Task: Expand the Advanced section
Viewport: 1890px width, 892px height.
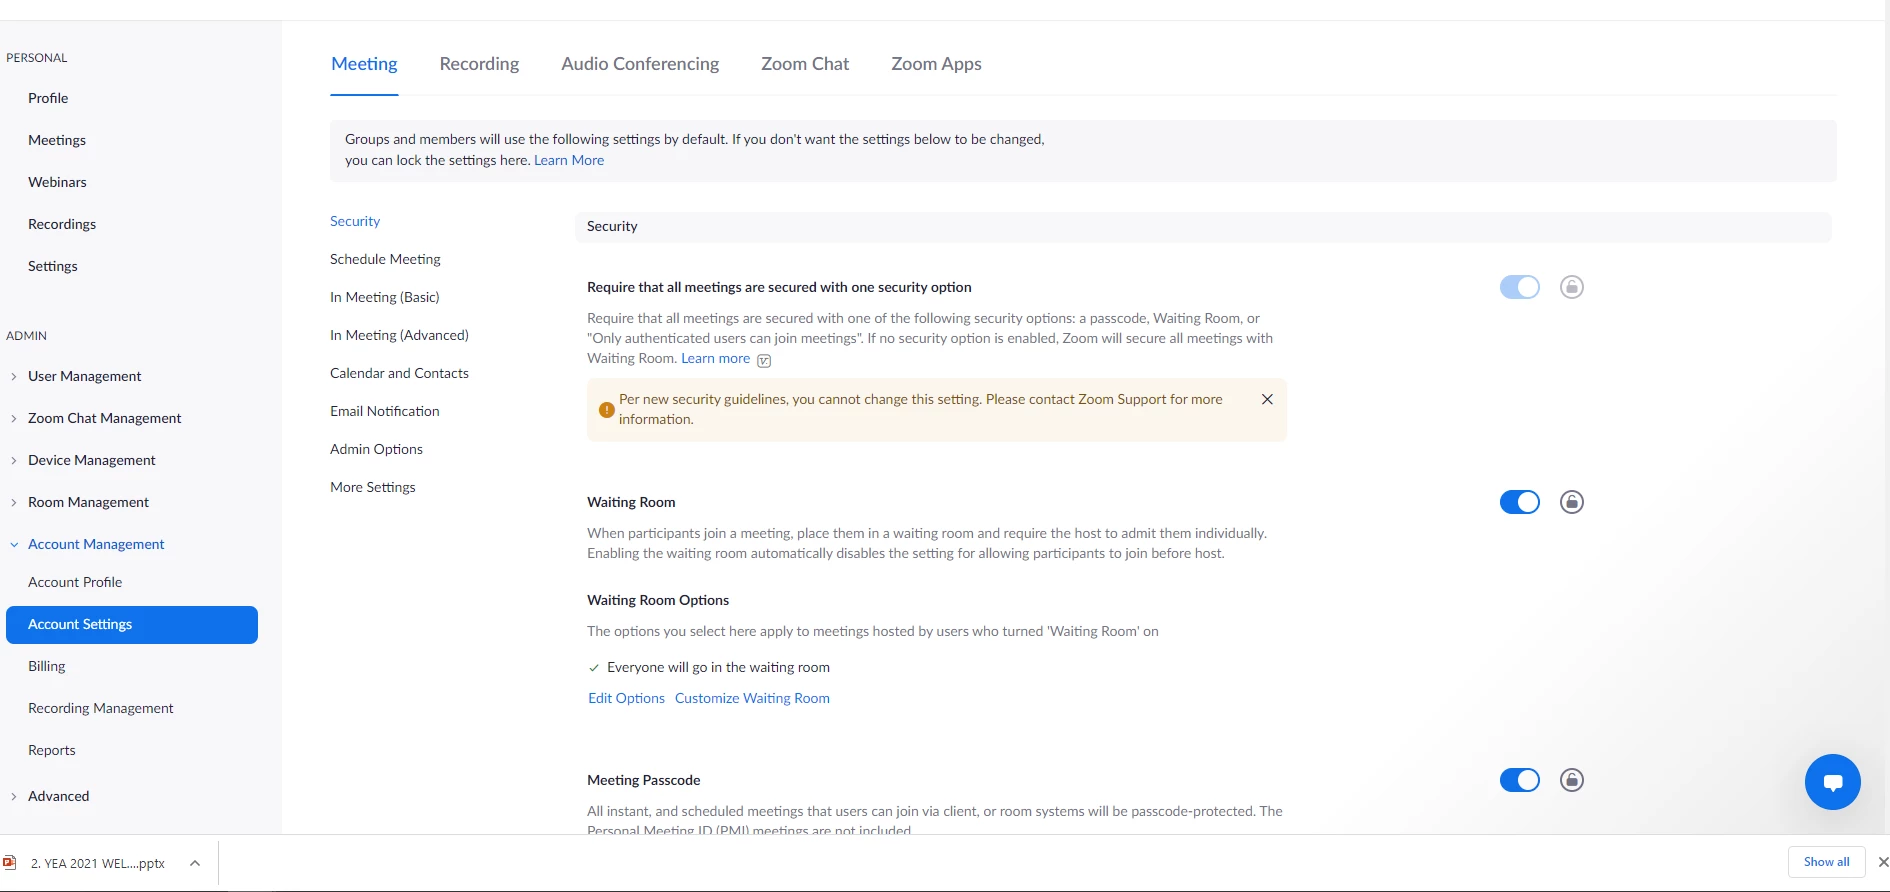Action: (58, 796)
